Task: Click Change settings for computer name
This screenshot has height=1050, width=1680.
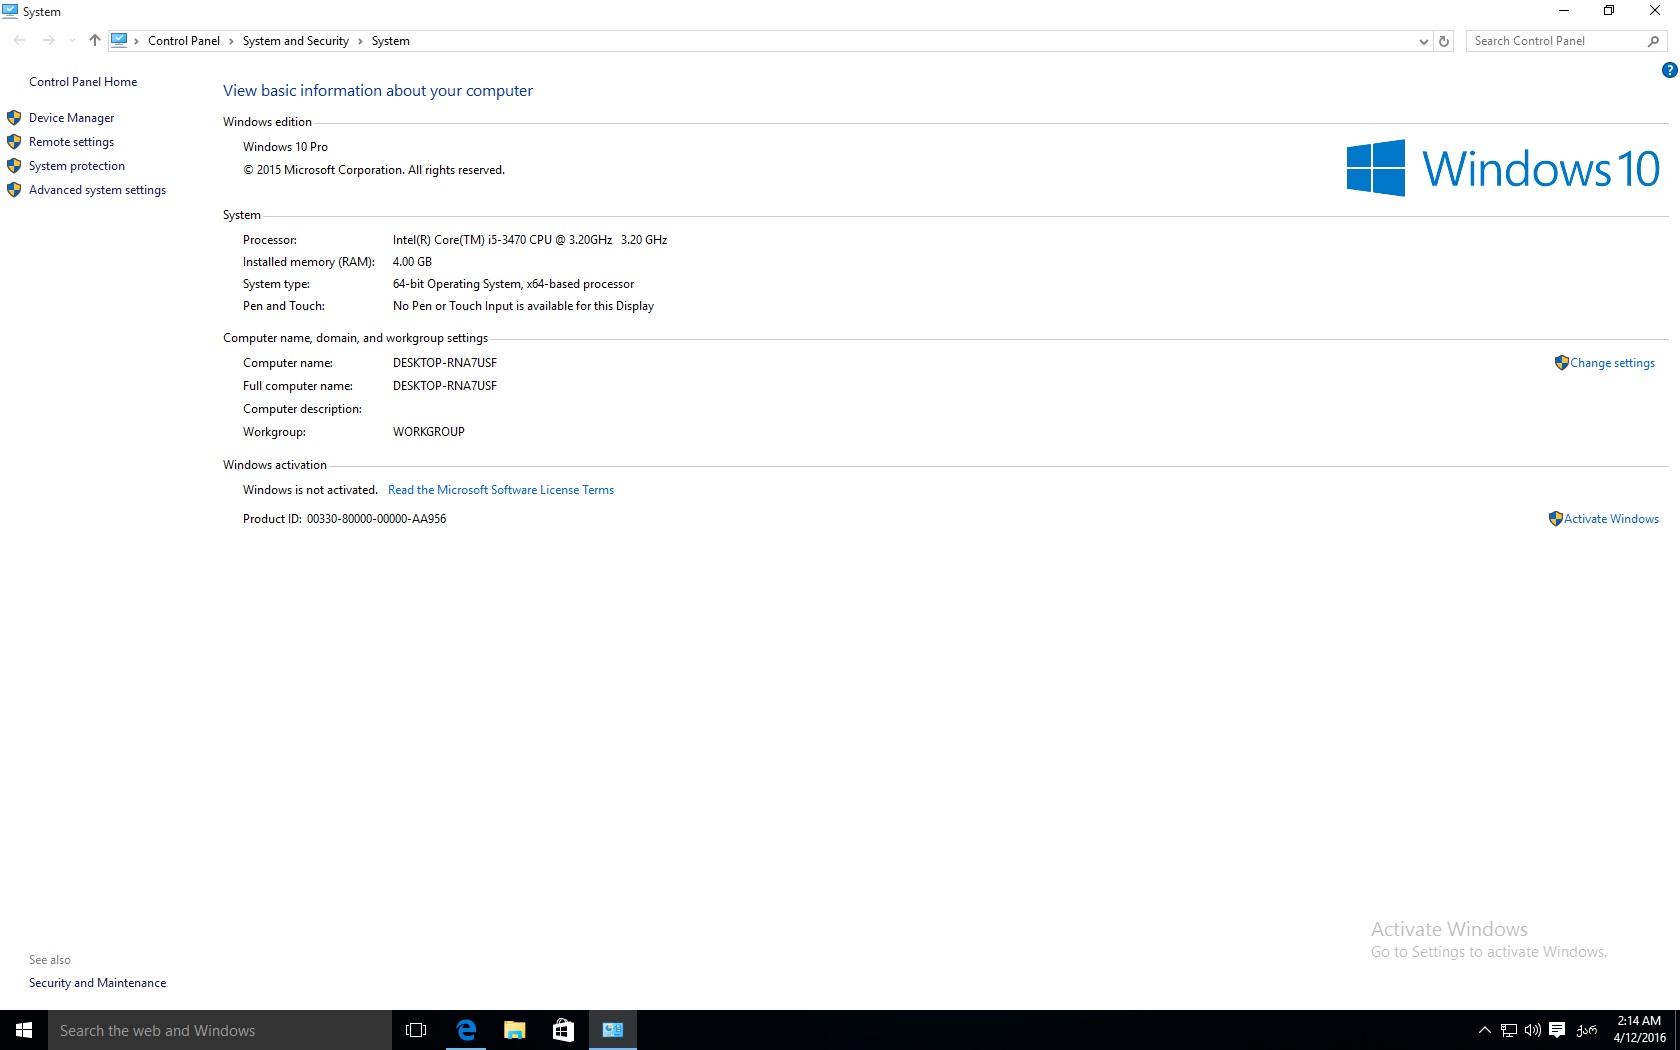Action: click(1612, 363)
